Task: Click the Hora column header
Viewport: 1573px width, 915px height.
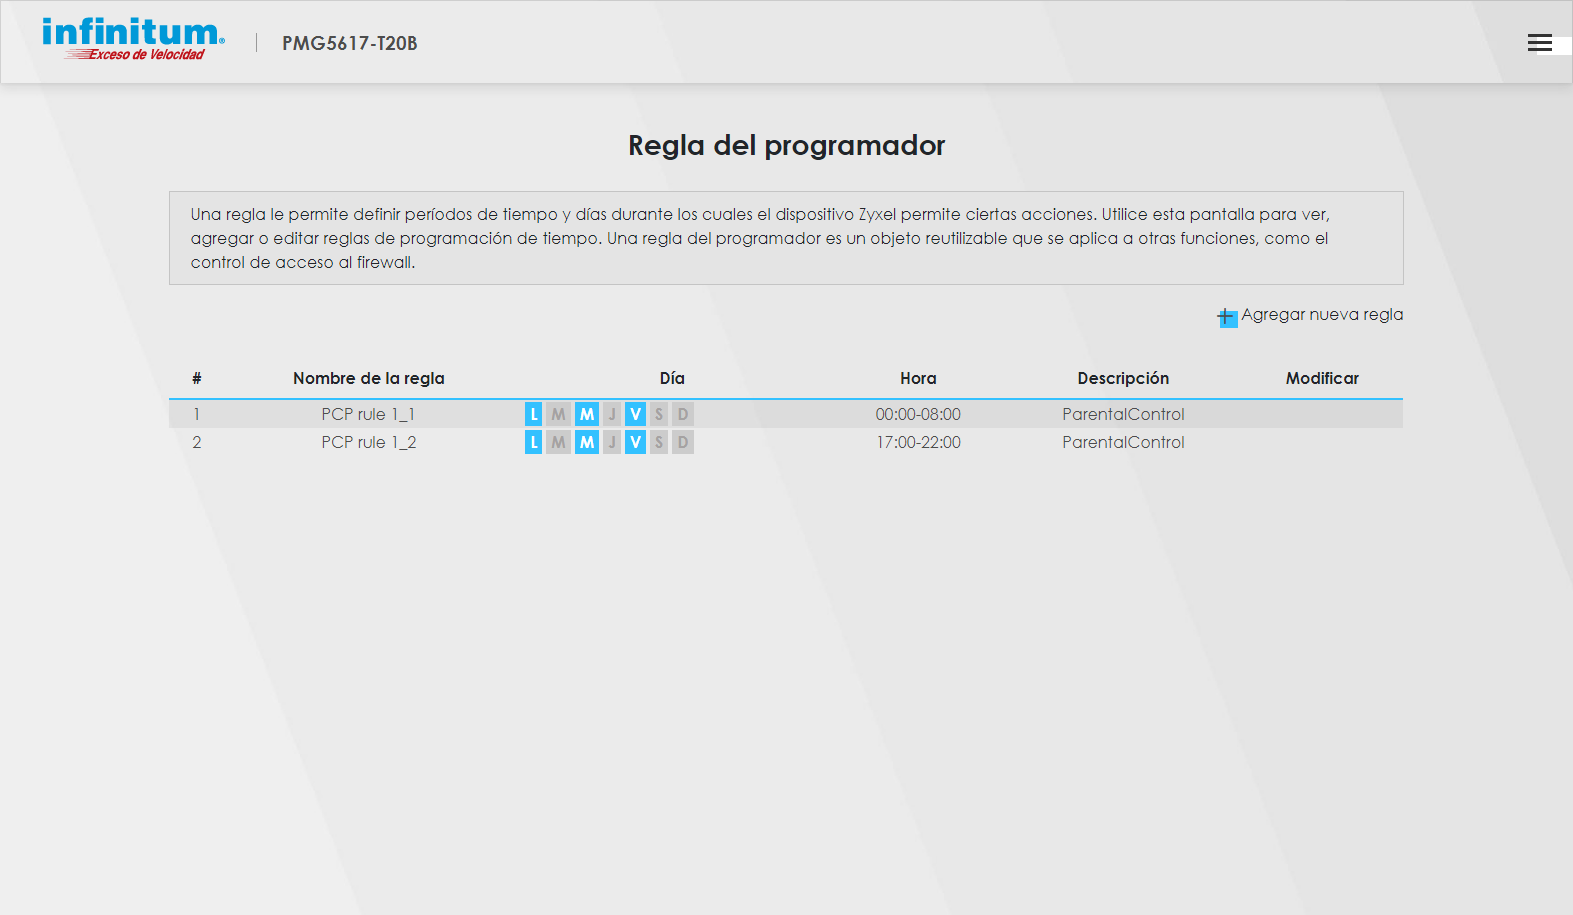Action: pyautogui.click(x=918, y=378)
